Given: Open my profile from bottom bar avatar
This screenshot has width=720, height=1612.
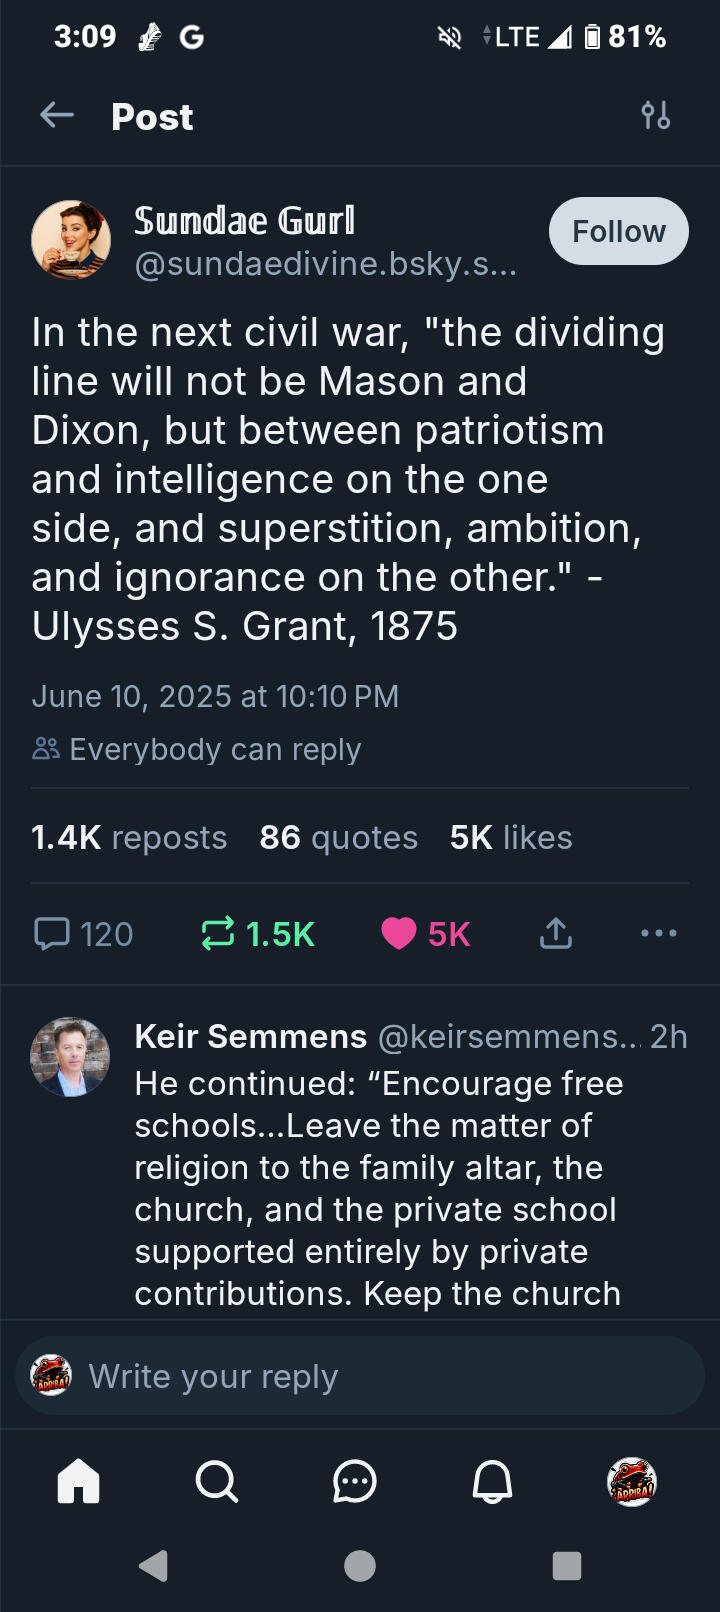Looking at the screenshot, I should [x=632, y=1481].
